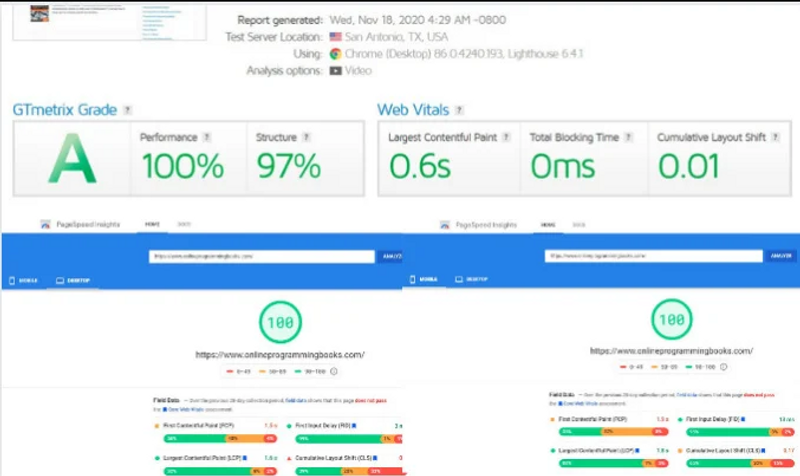Click the onlineprogrammingbooks.com URL under desktop score
This screenshot has width=800, height=476.
point(280,355)
